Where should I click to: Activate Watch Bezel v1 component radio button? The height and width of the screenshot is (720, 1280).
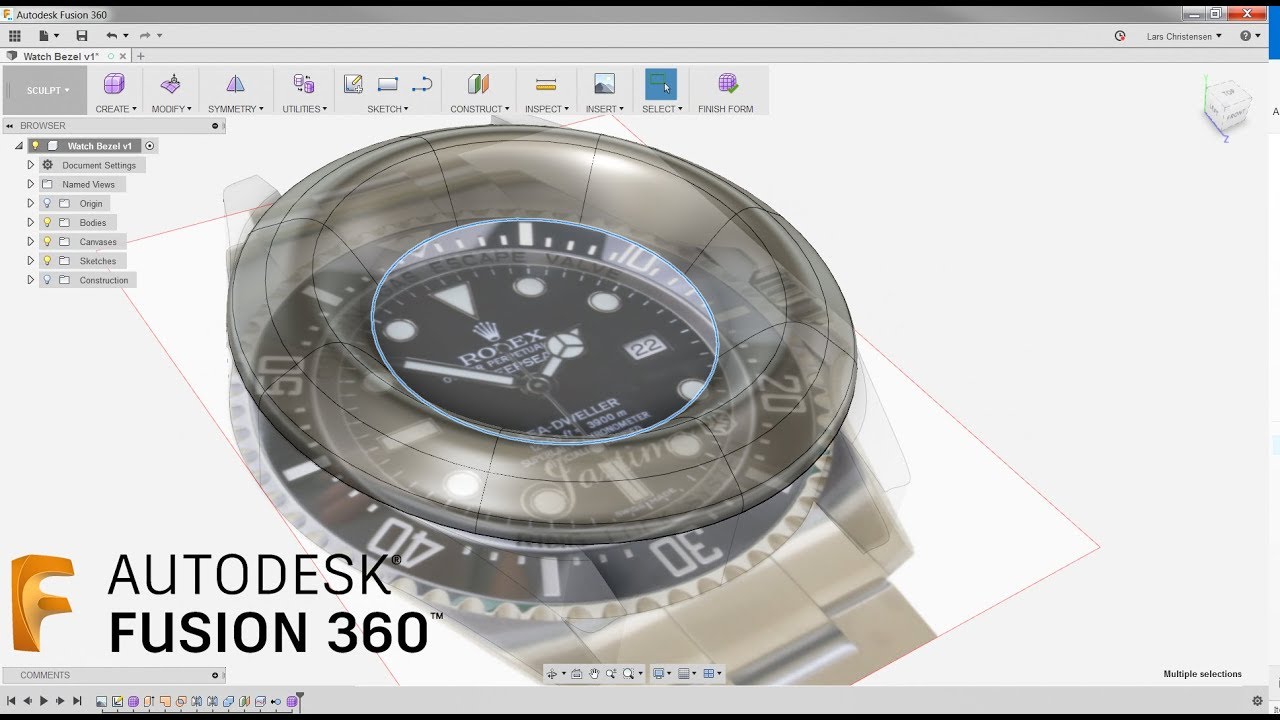150,145
